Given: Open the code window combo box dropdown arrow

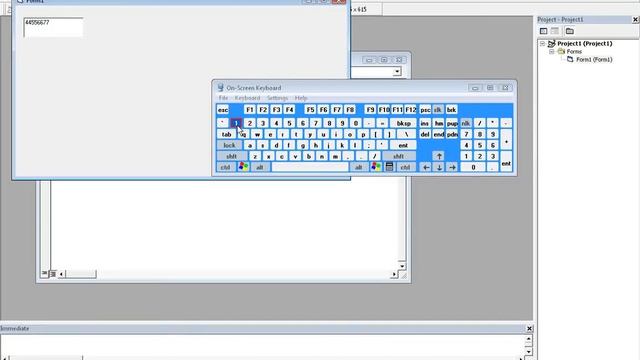Looking at the screenshot, I should 397,72.
